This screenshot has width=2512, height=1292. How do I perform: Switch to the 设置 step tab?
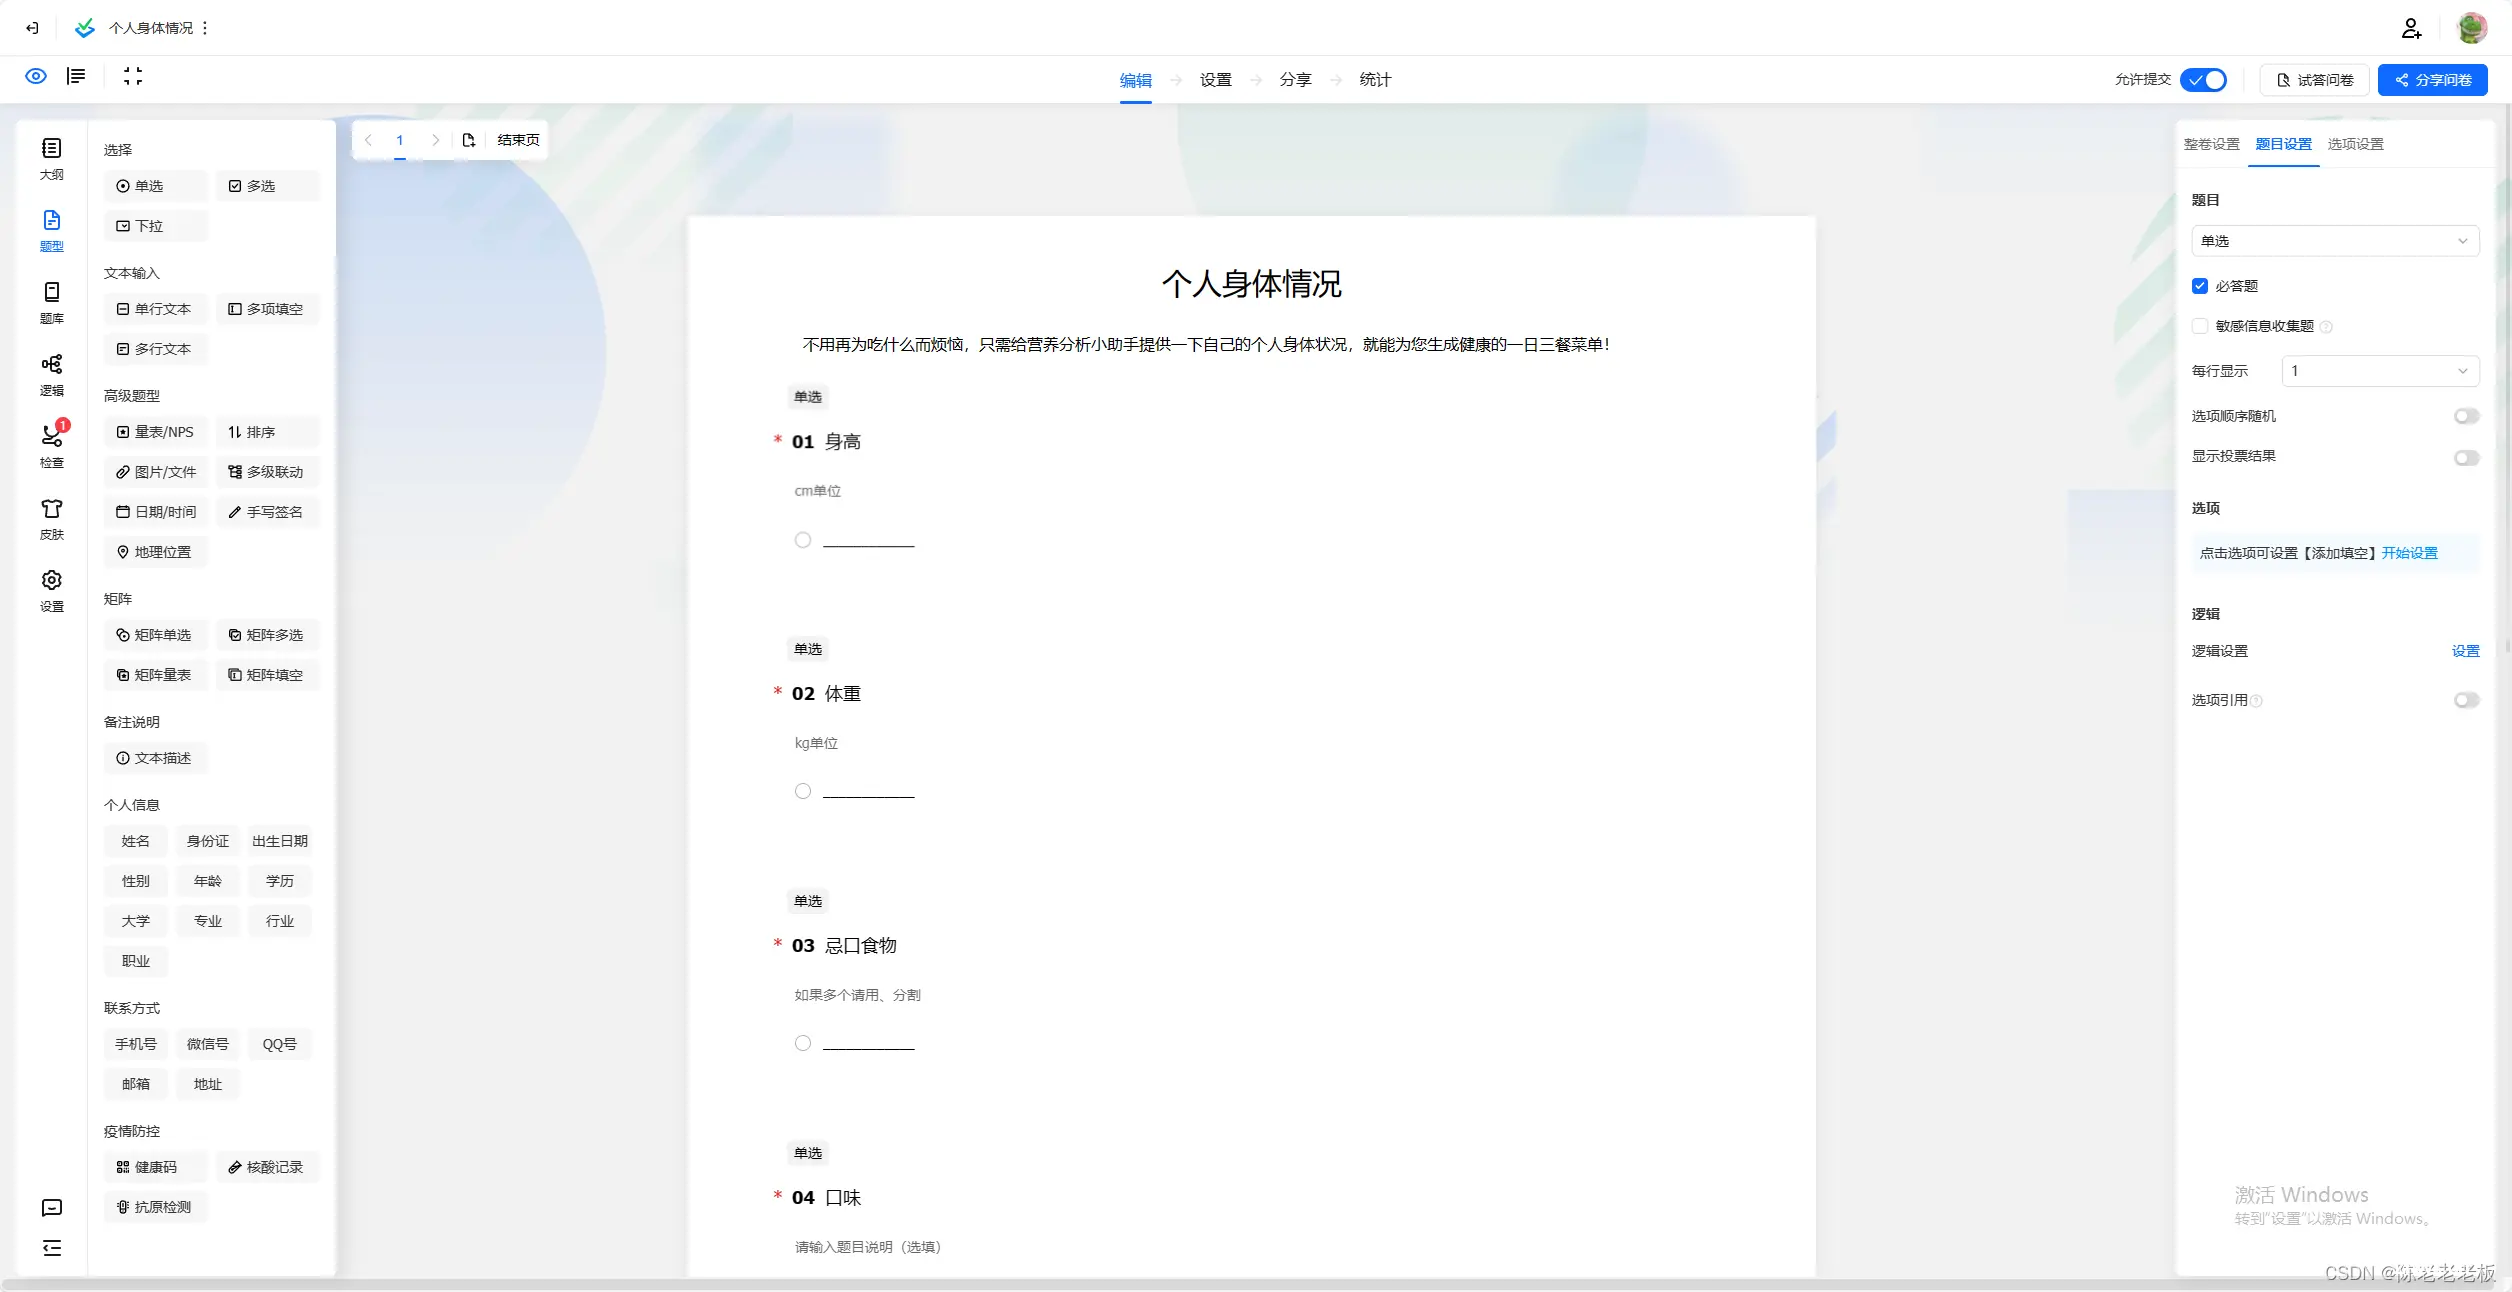click(1216, 80)
